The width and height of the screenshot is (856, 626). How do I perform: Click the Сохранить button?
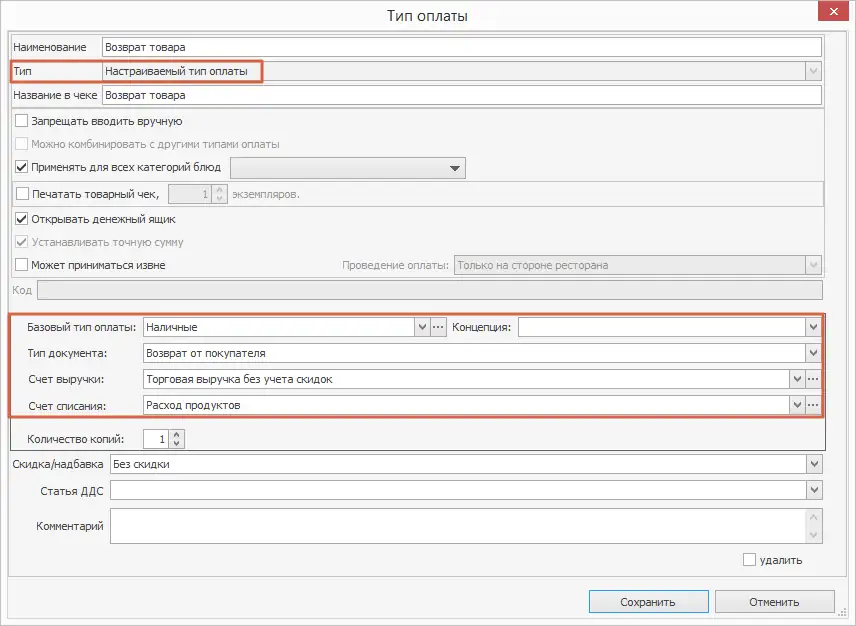649,602
